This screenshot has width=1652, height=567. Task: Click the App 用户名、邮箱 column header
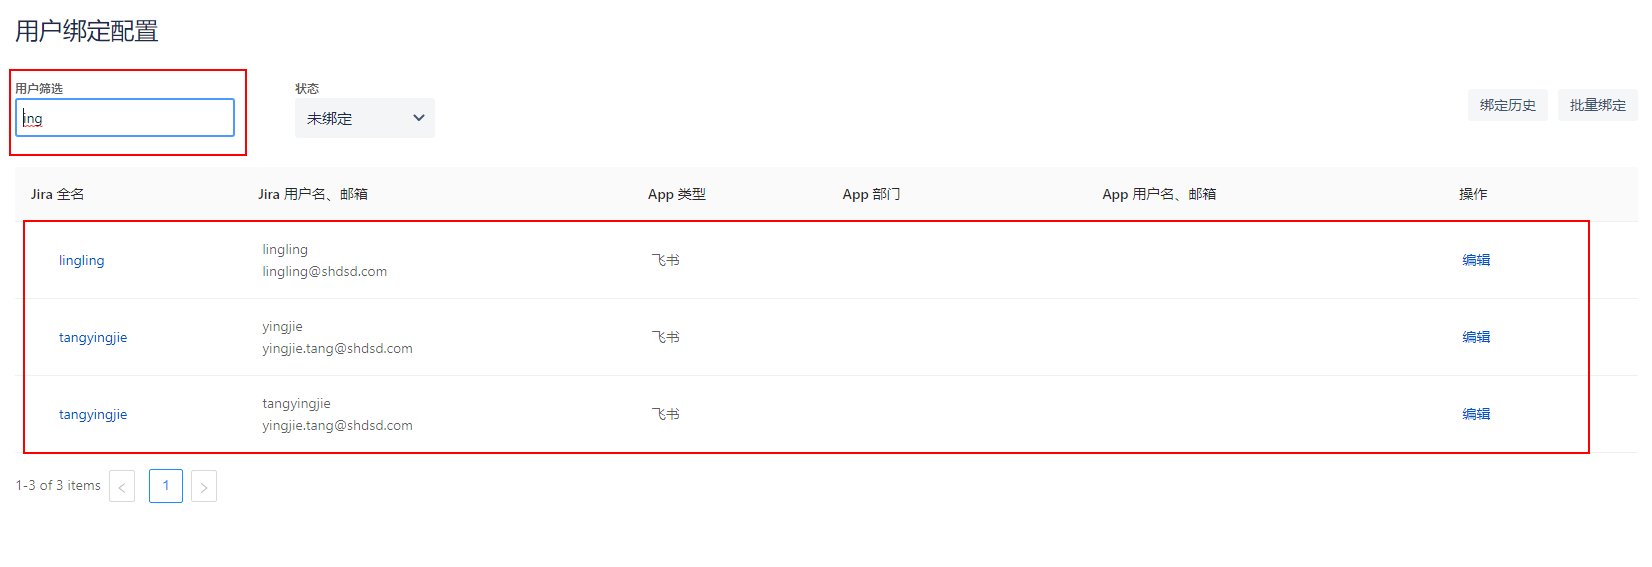pos(1159,194)
